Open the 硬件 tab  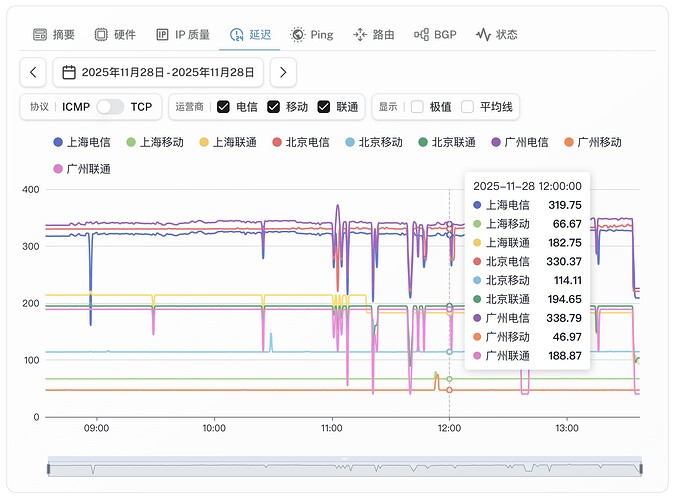tap(115, 34)
